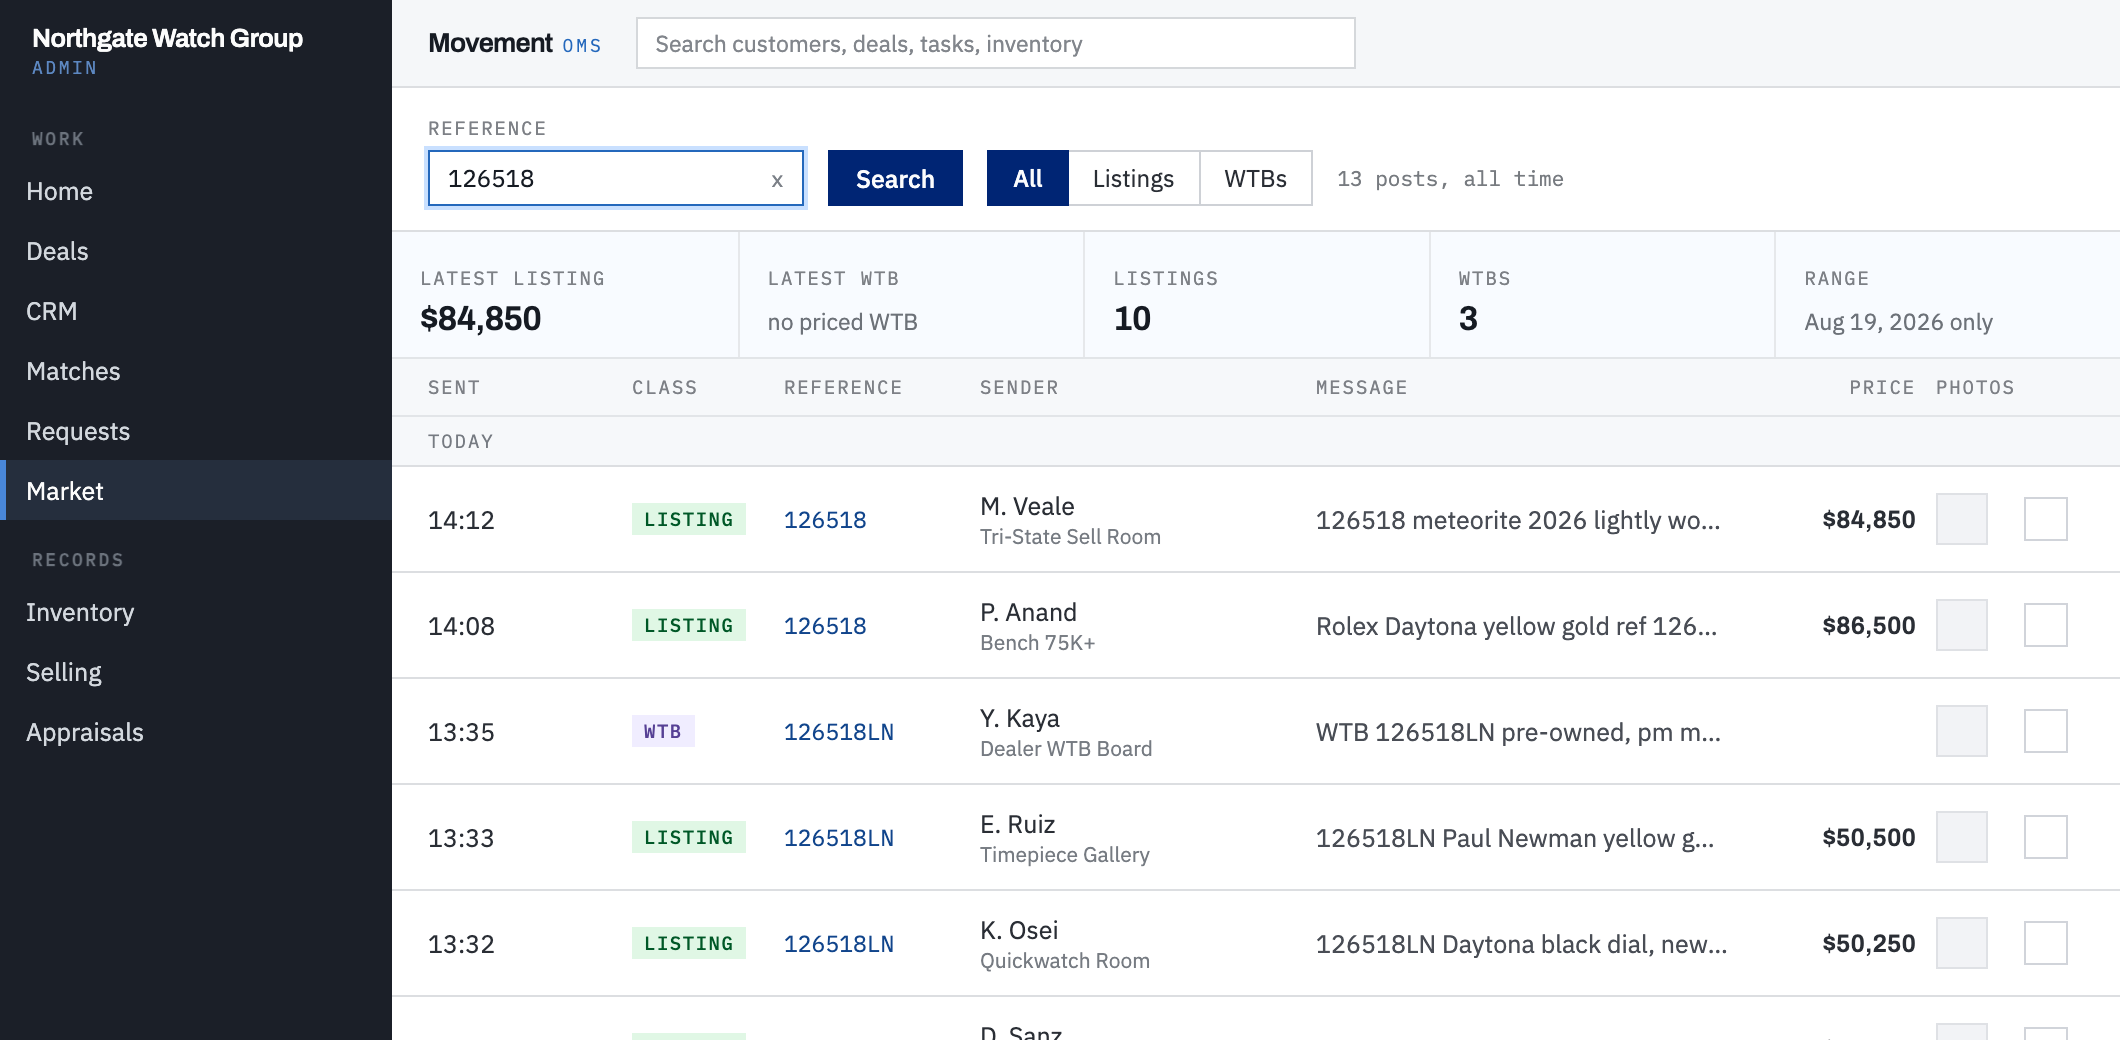Check the box on E. Ruiz's row
Image resolution: width=2120 pixels, height=1040 pixels.
coord(2045,837)
